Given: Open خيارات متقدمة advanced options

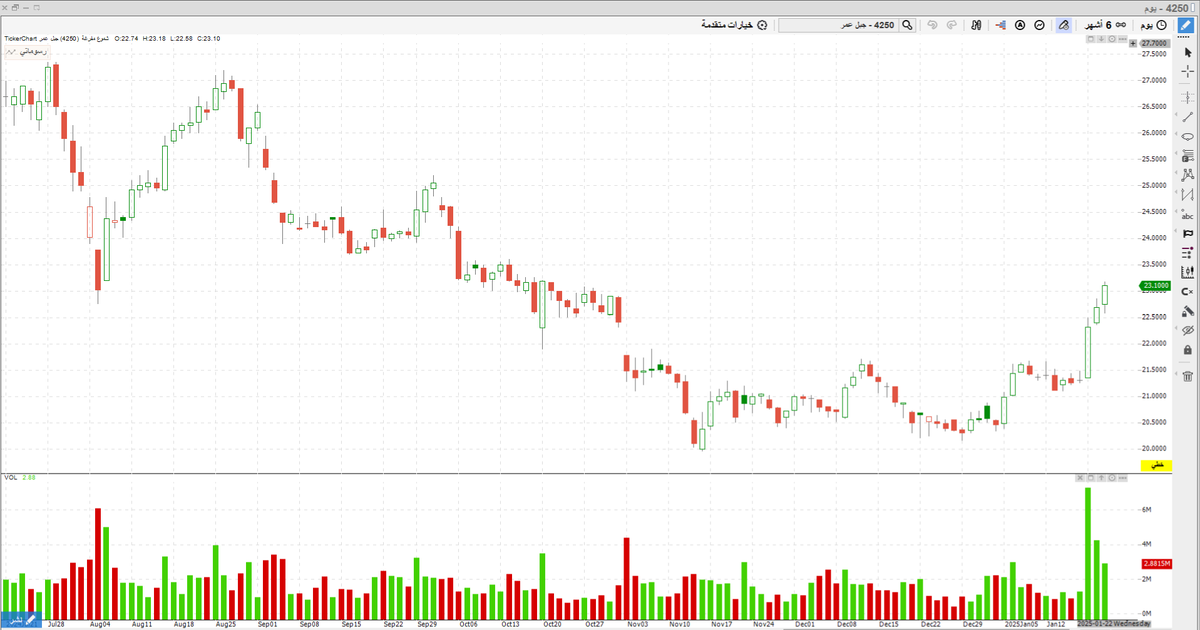Looking at the screenshot, I should (734, 25).
